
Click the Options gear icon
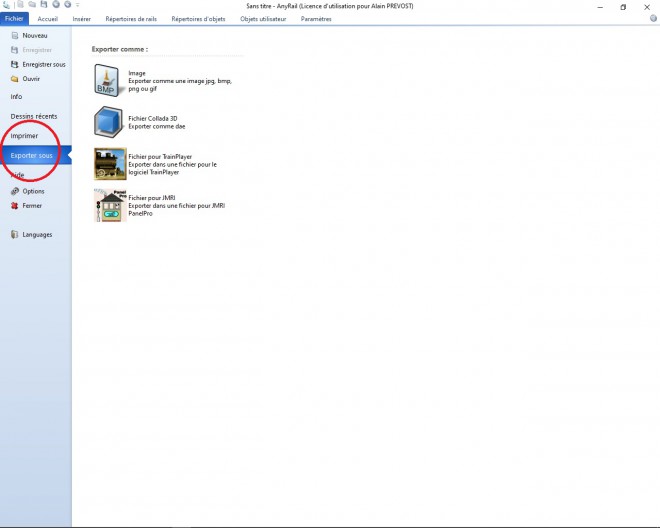pos(15,191)
